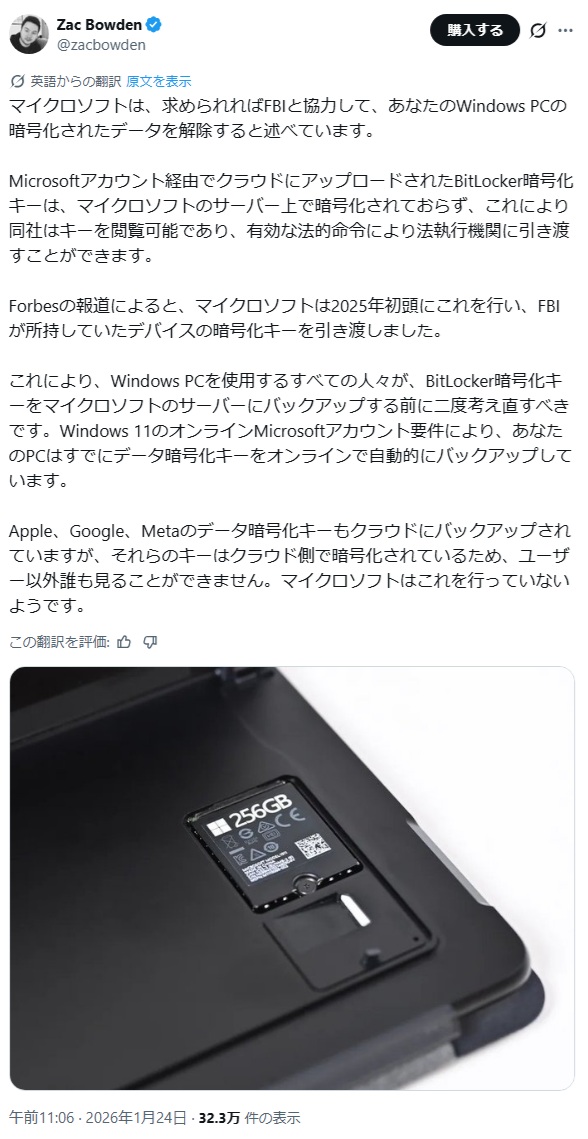Click the Zac Bowden display name
The width and height of the screenshot is (588, 1139).
click(x=99, y=25)
